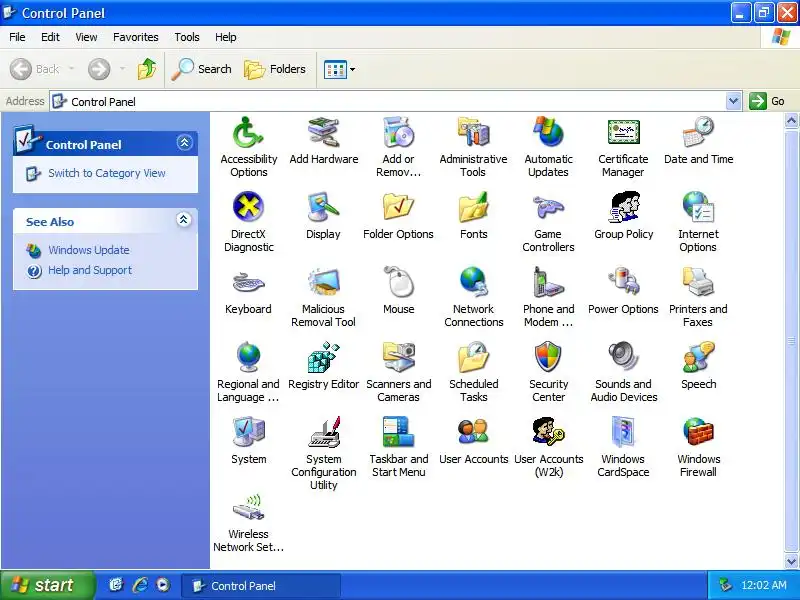Open the View menu

pos(86,37)
